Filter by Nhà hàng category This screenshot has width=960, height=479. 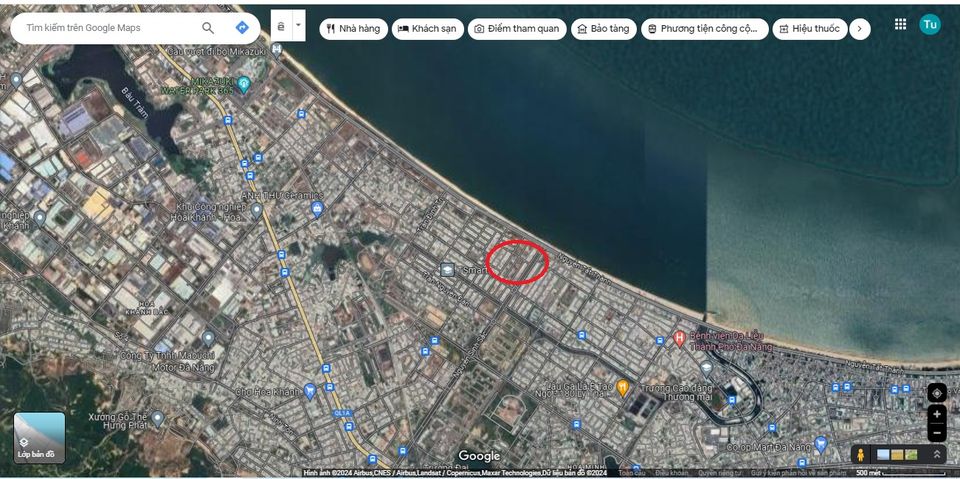click(353, 29)
